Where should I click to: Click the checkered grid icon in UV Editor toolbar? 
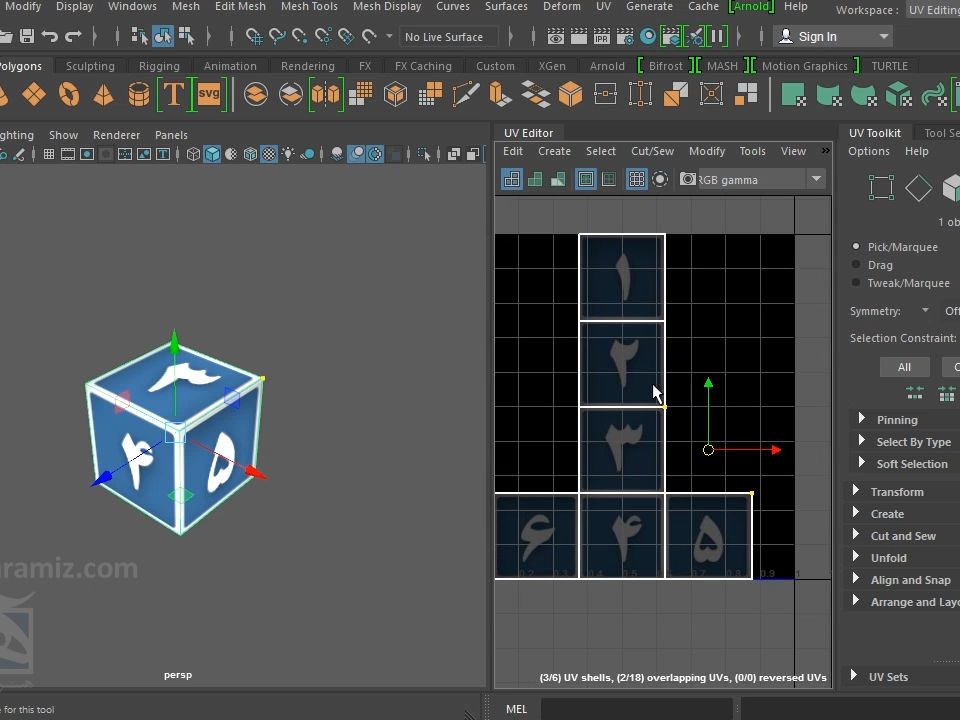637,179
